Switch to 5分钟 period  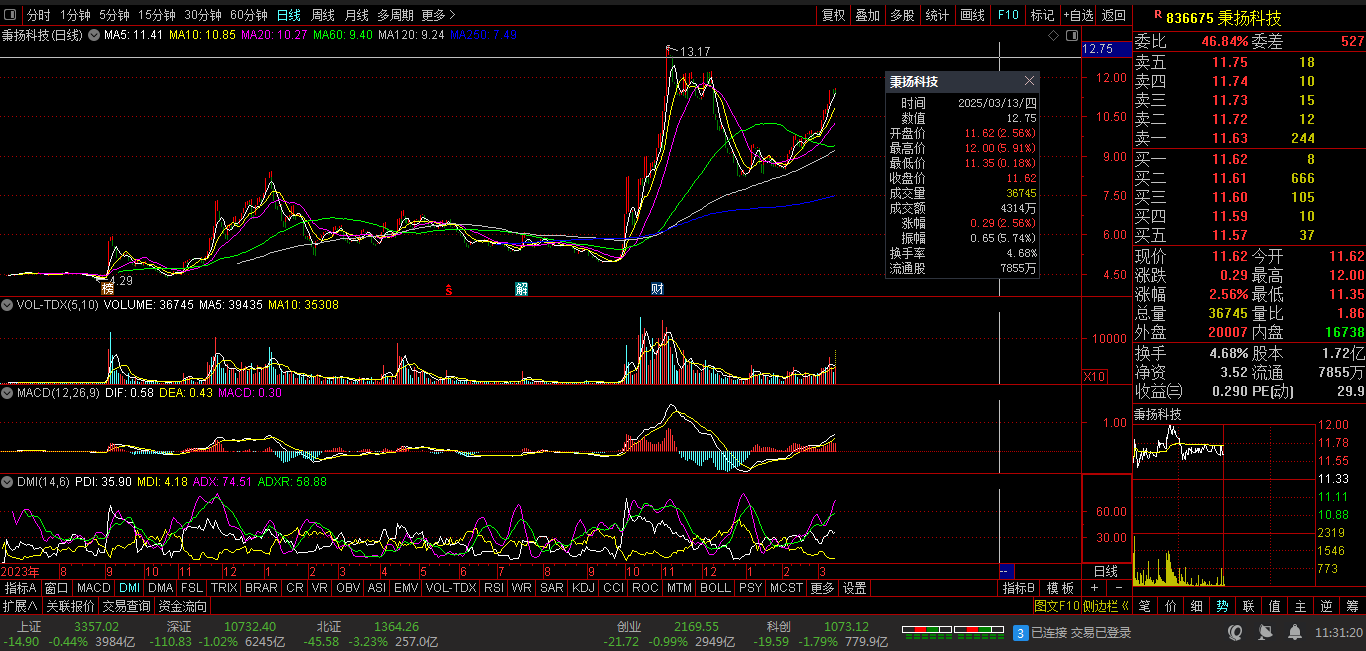[x=115, y=15]
